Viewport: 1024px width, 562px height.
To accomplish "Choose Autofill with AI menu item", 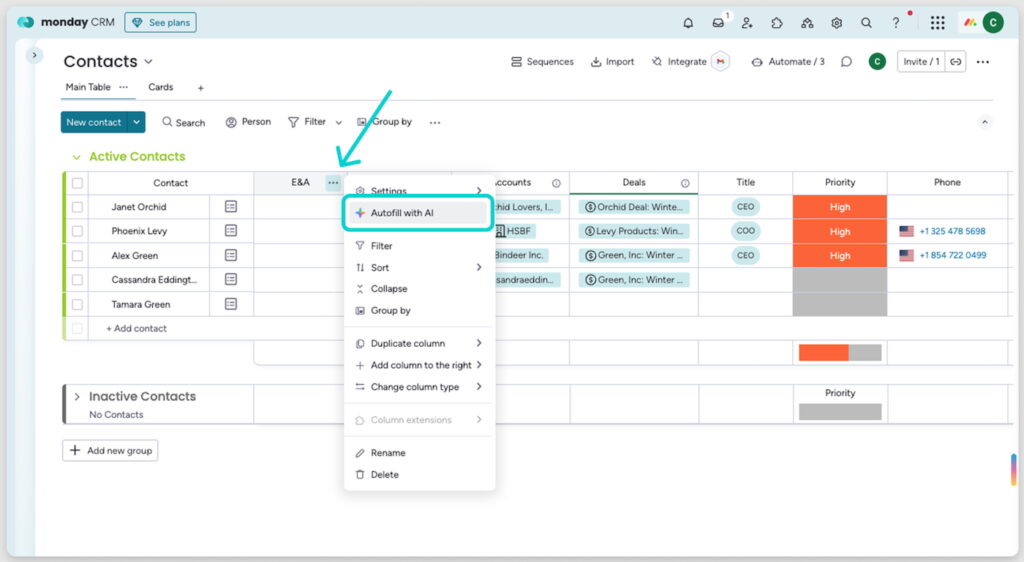I will pyautogui.click(x=418, y=213).
